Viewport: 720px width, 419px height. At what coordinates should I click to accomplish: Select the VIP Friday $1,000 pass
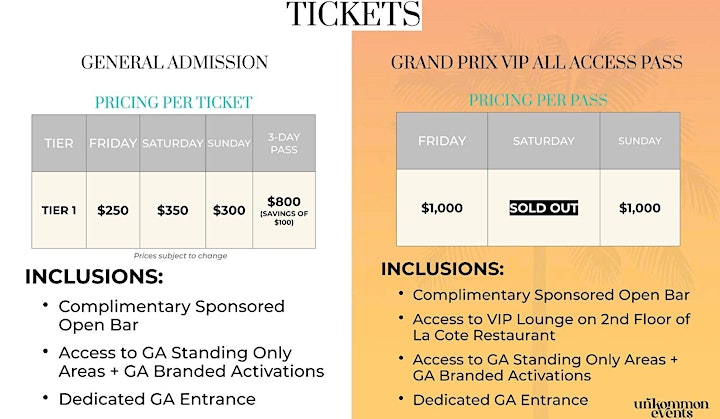442,208
